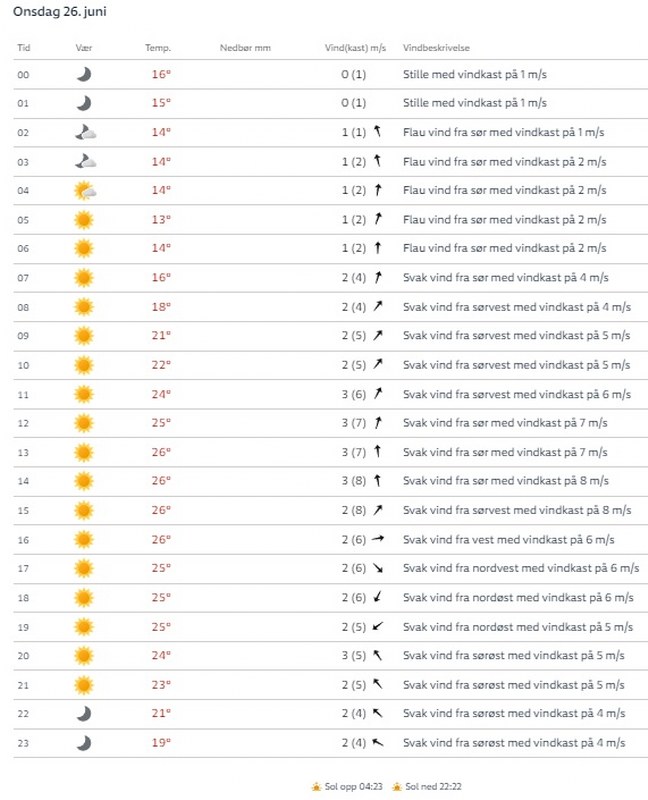
Task: Click the sunset icon beside 'Sol ned 22:22'
Action: [x=397, y=787]
